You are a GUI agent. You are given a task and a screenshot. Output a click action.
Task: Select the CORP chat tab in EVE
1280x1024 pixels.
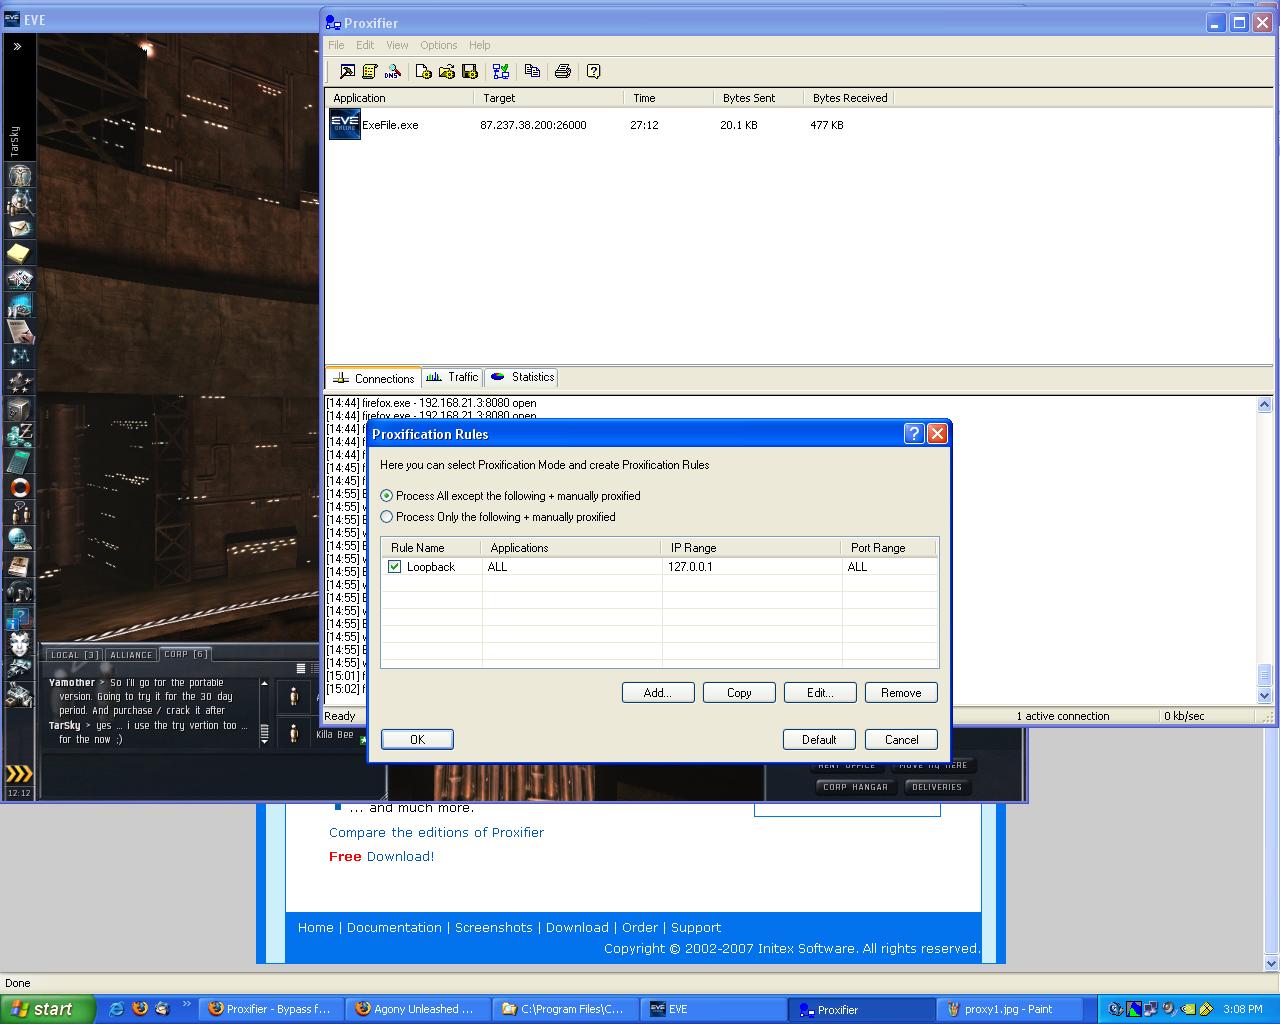tap(186, 655)
